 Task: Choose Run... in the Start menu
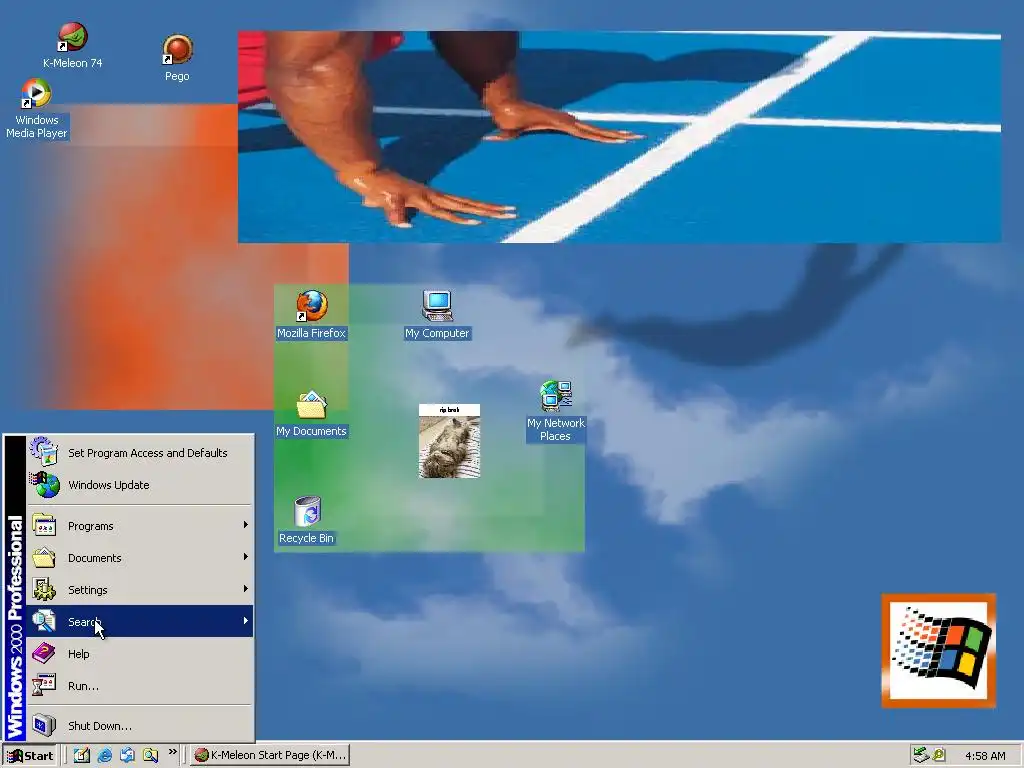[x=140, y=686]
